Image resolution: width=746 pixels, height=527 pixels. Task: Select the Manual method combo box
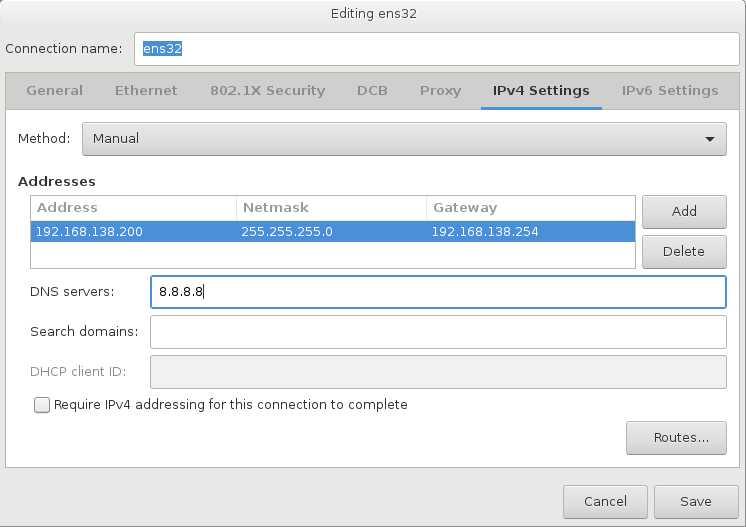[x=404, y=139]
